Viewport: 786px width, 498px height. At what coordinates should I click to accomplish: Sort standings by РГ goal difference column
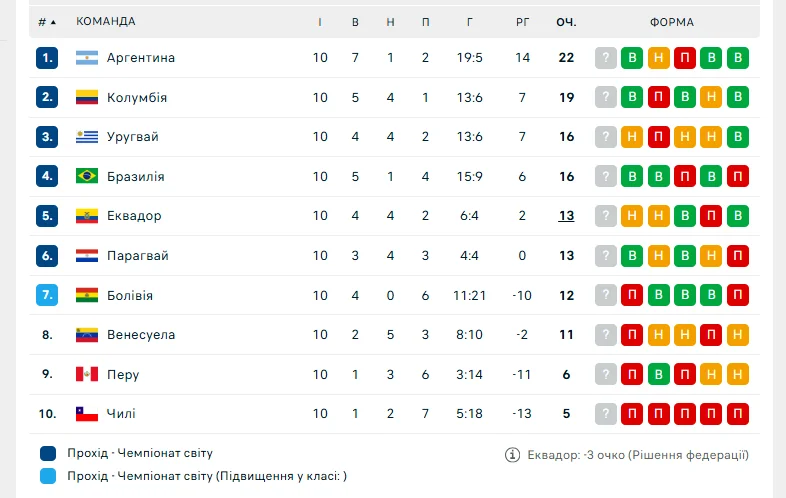[x=522, y=21]
